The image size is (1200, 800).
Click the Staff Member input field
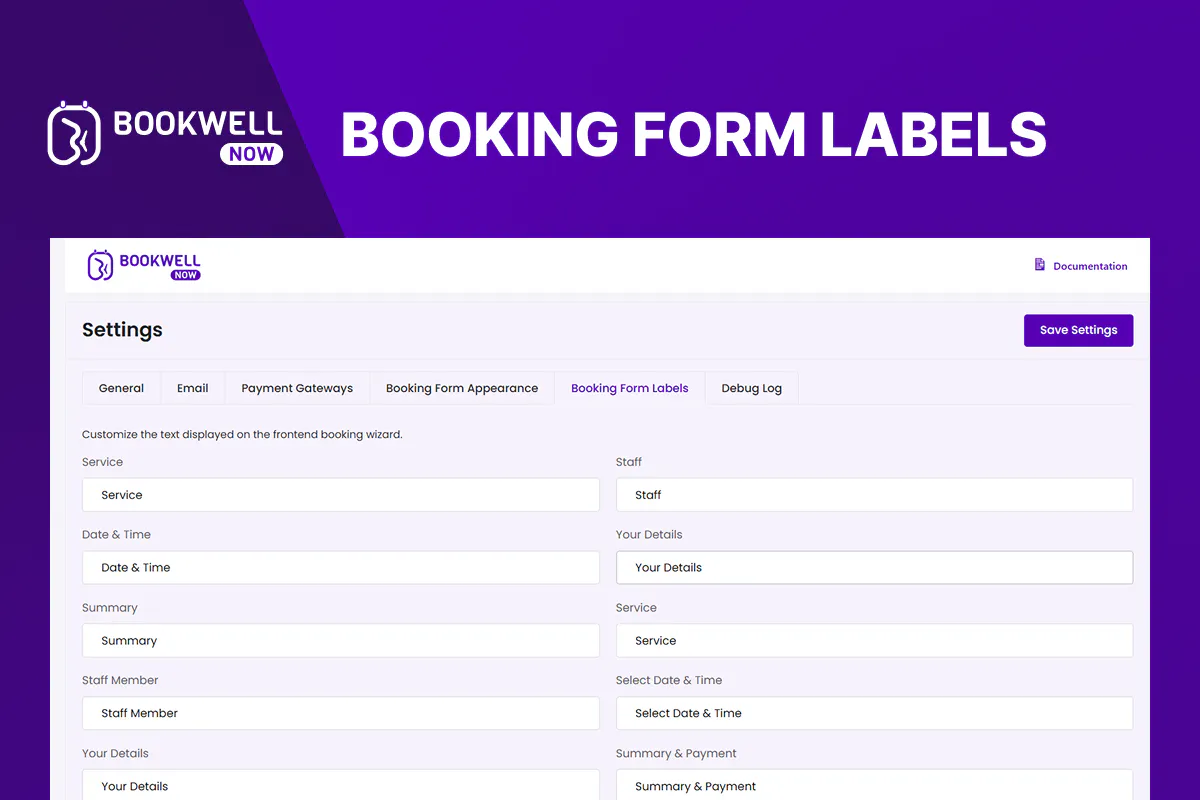point(341,714)
